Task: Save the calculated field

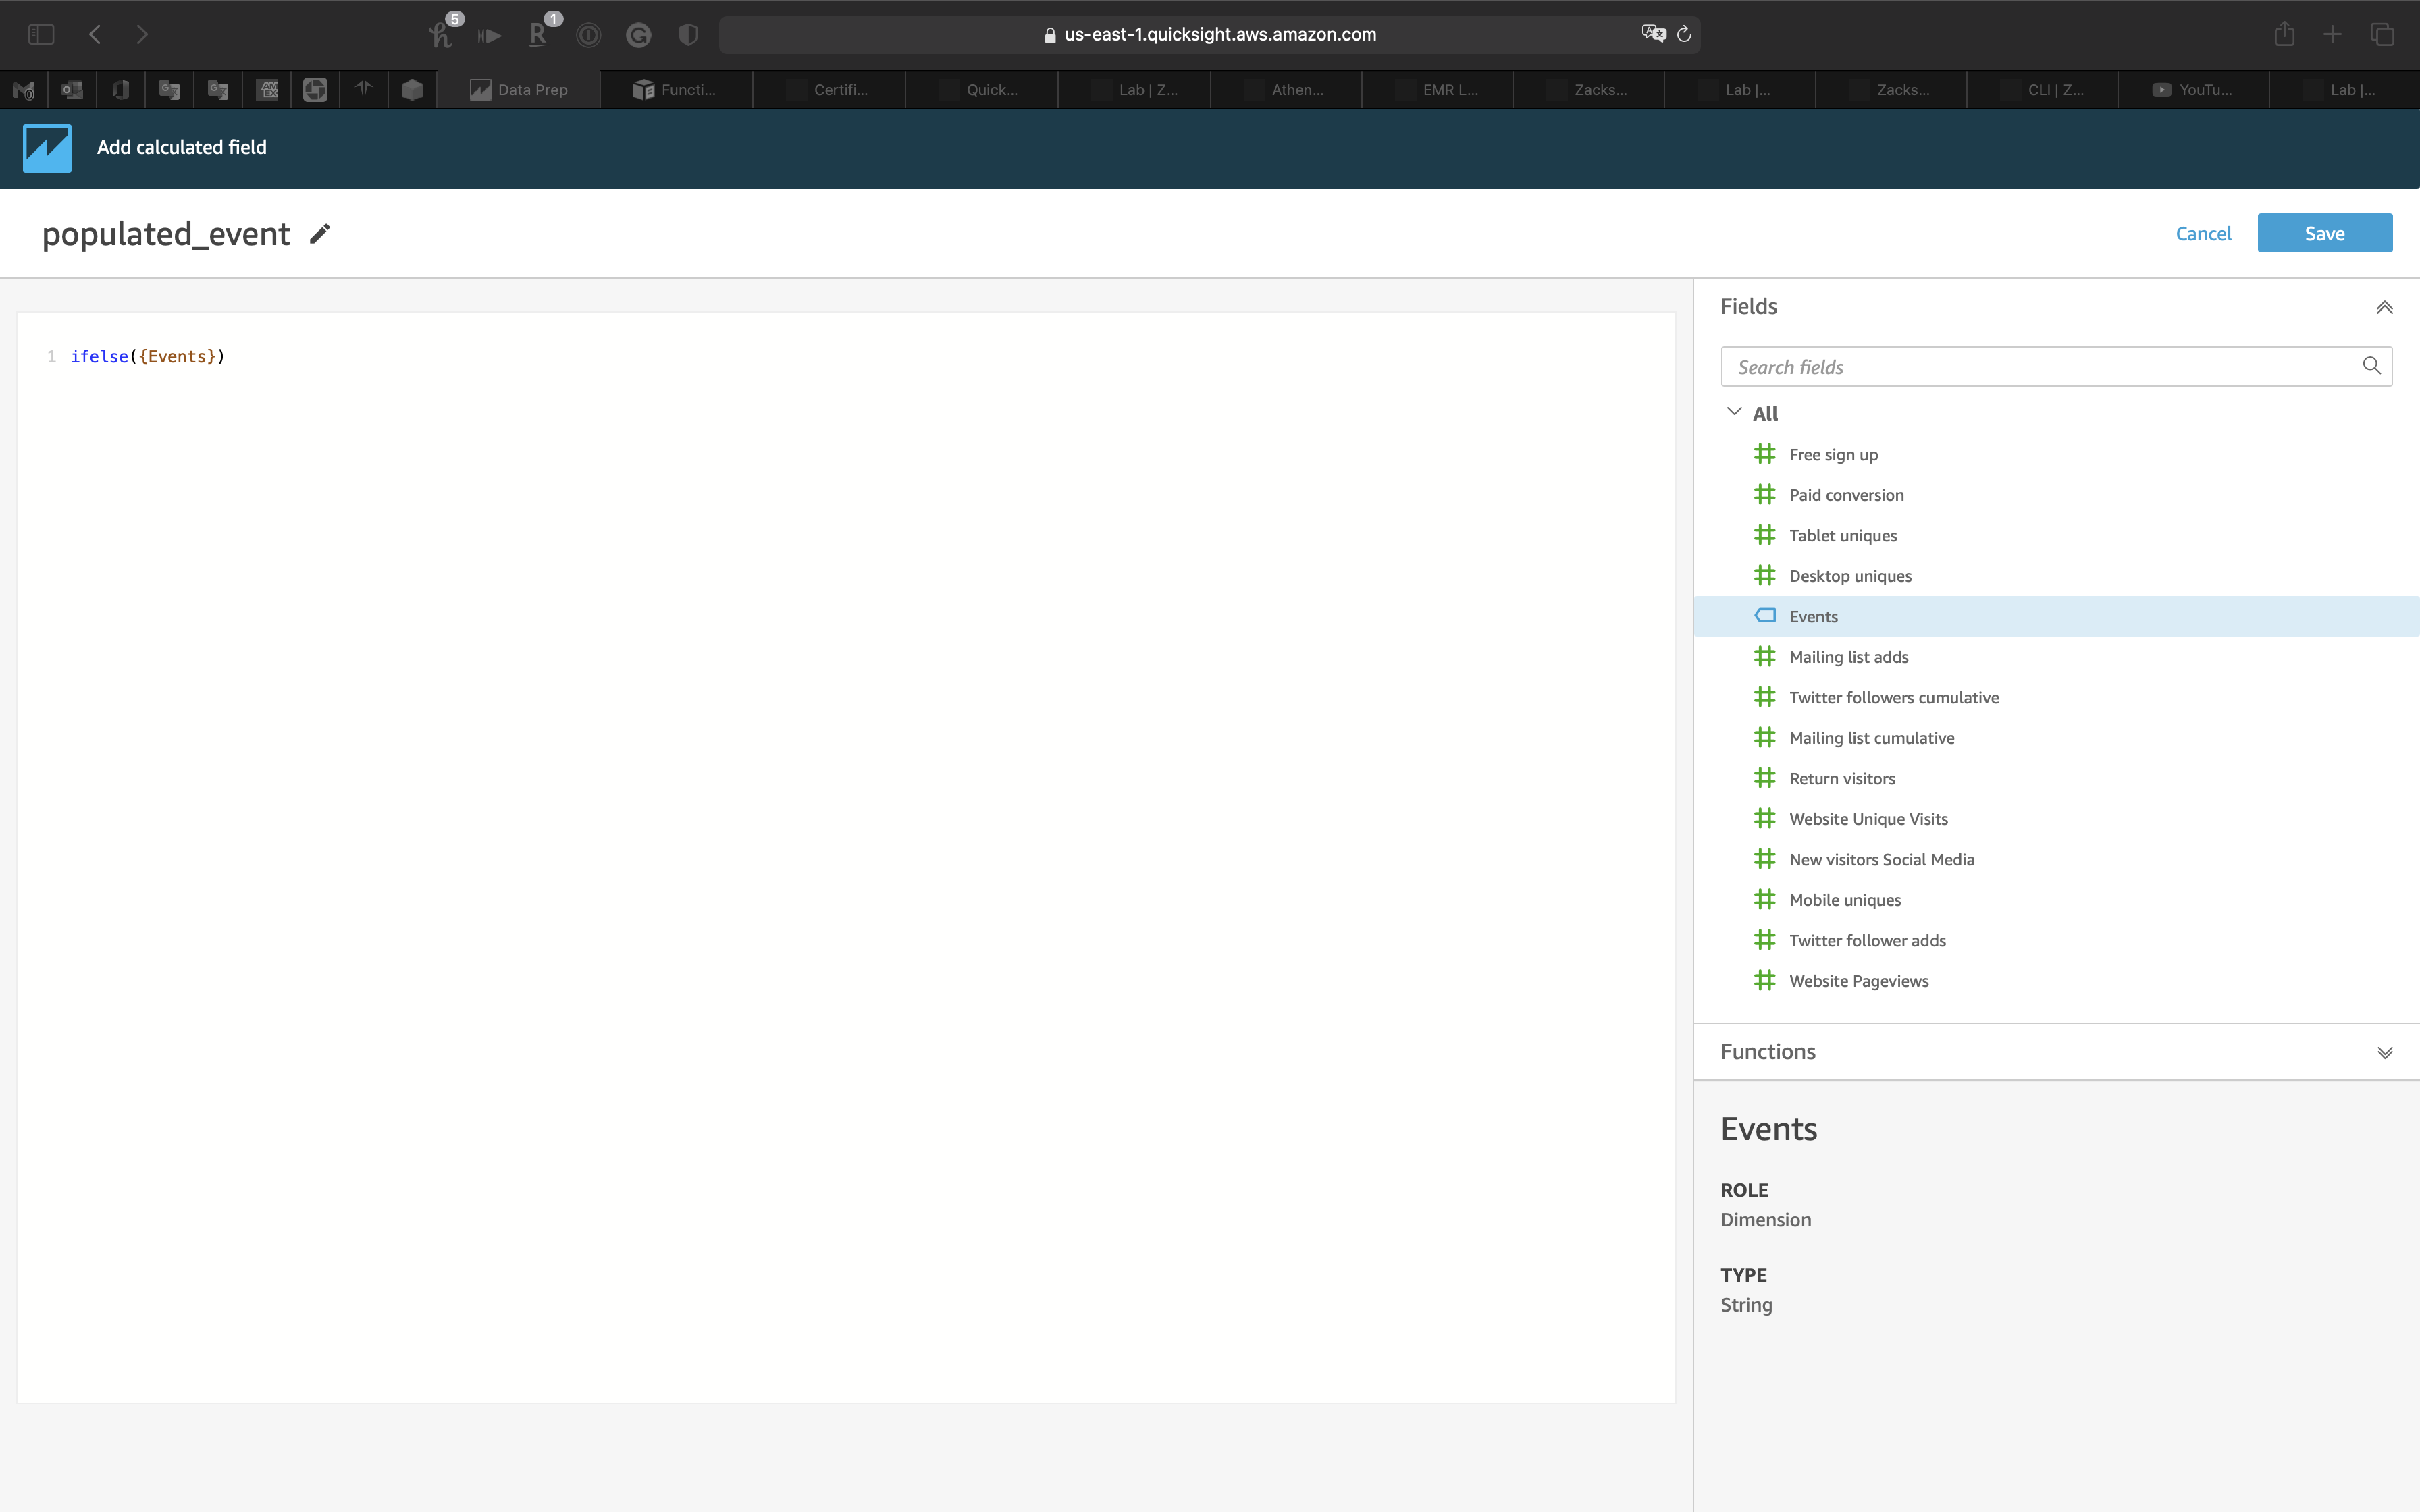Action: [2324, 233]
